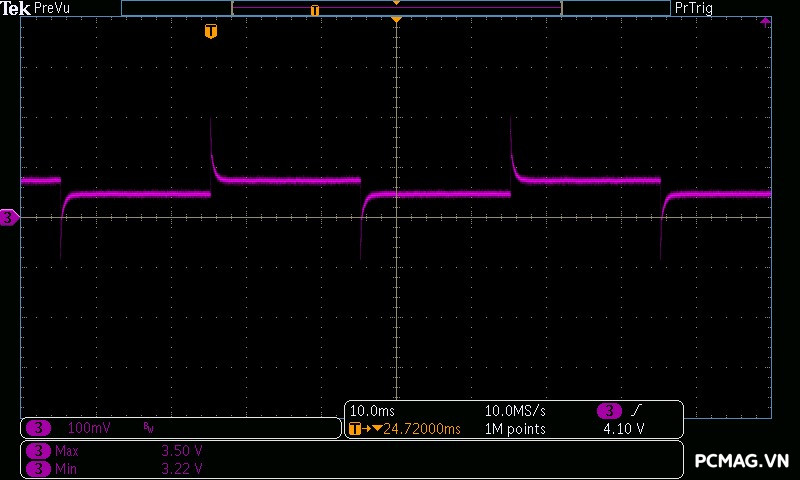Viewport: 800px width, 480px height.
Task: Click the waveform record overview bar
Action: tap(395, 9)
